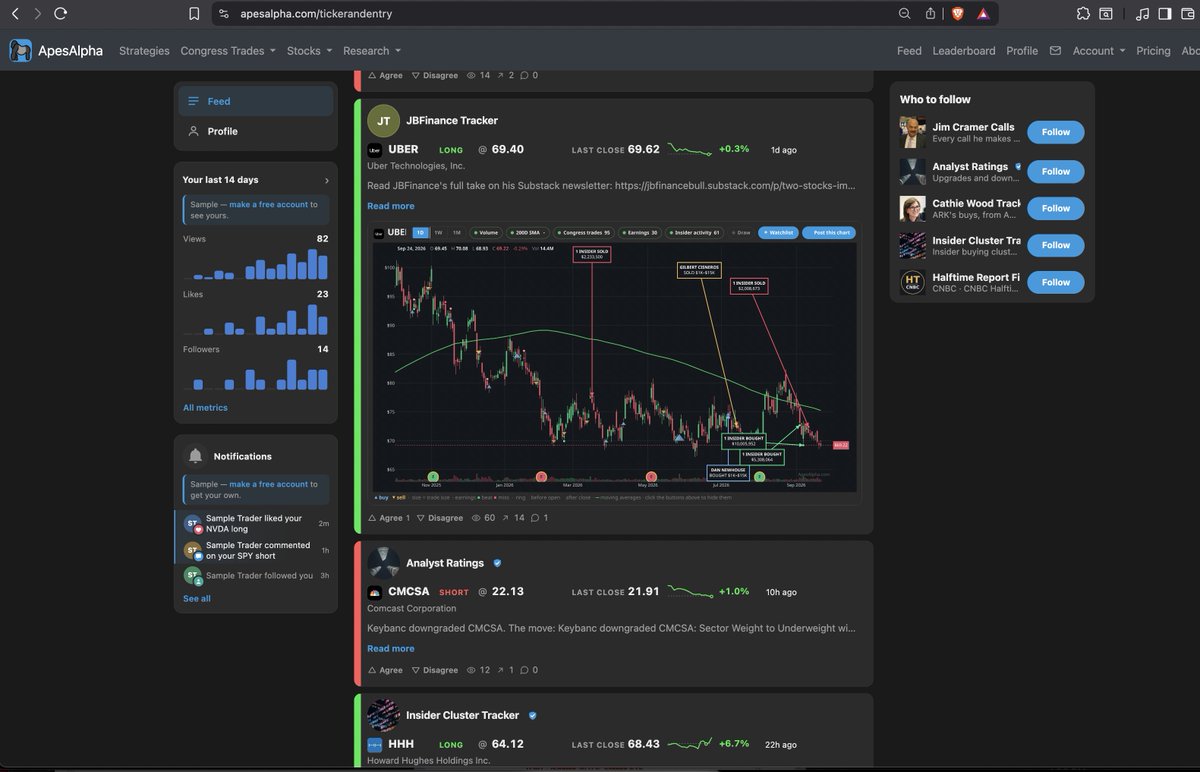This screenshot has width=1200, height=772.
Task: Select the Feed tab in the sidebar
Action: click(256, 101)
